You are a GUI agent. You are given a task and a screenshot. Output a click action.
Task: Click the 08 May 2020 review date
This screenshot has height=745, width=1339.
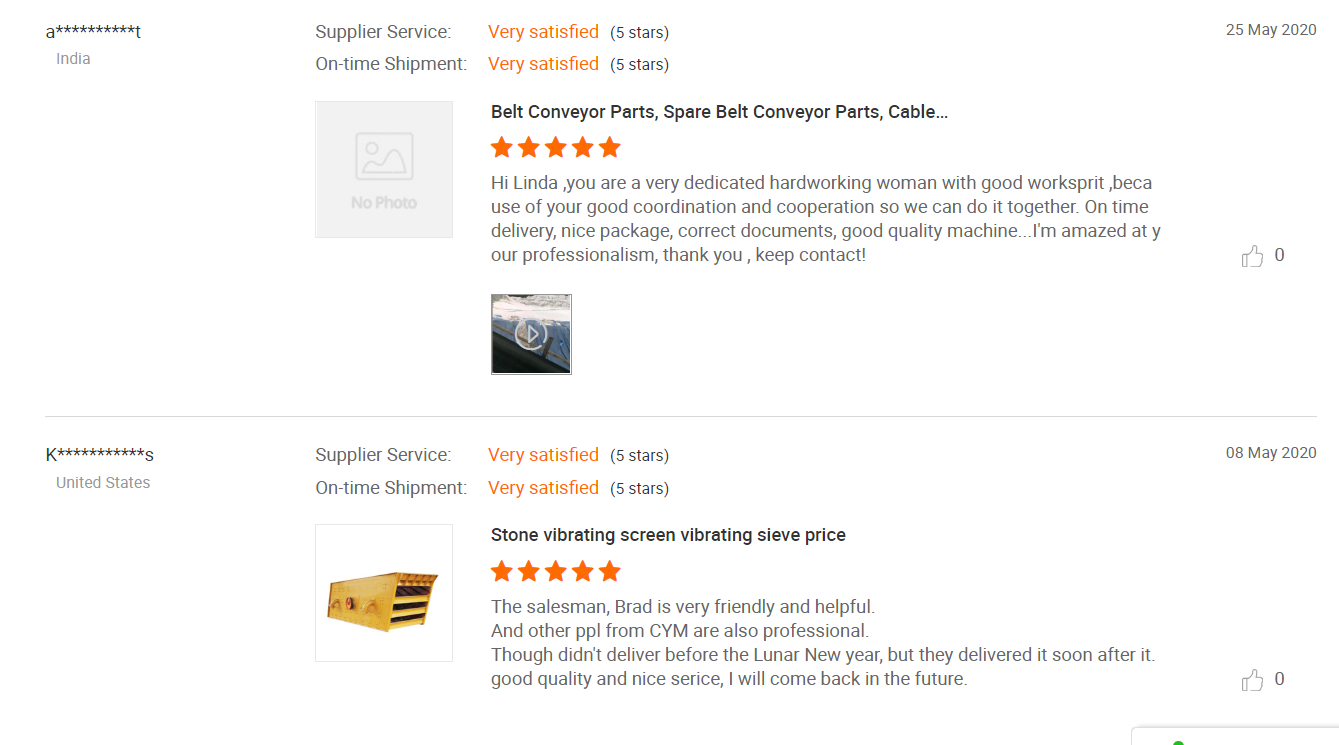coord(1271,453)
